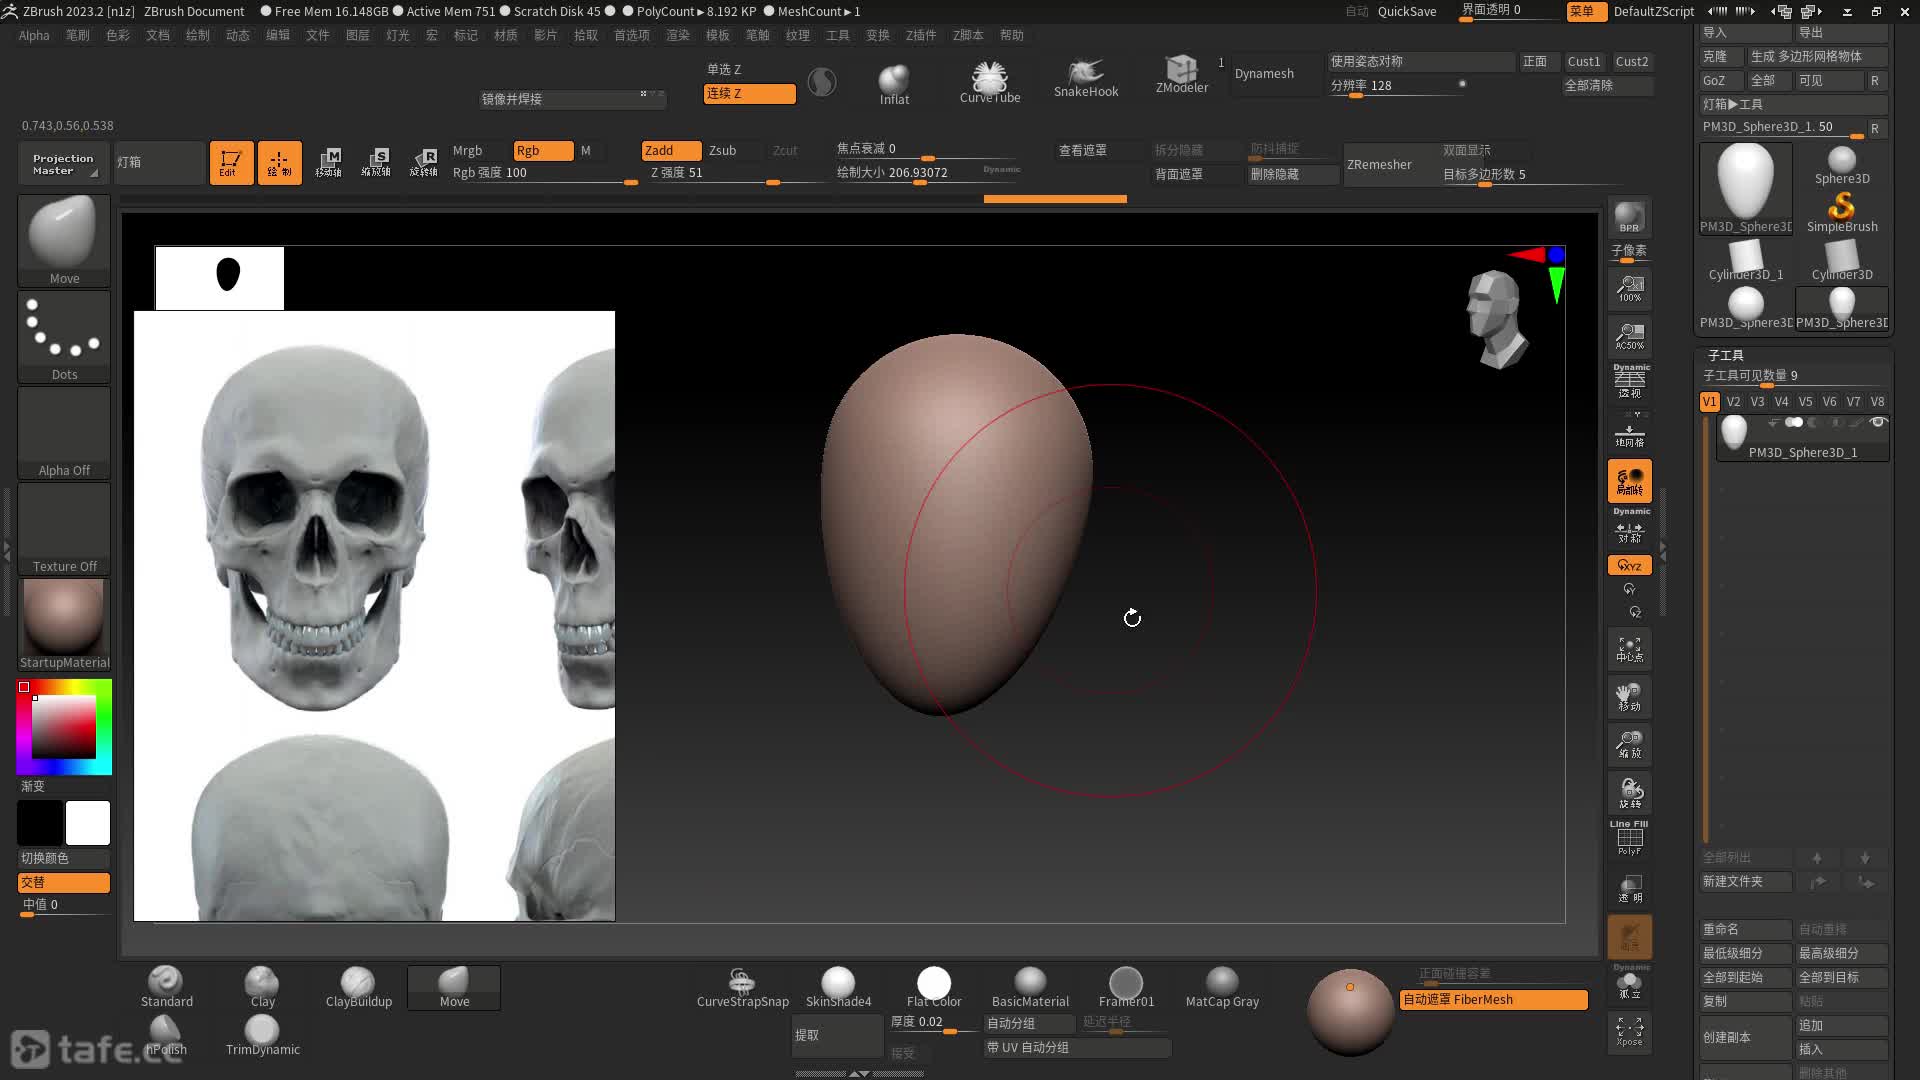Open the current brush Move picker

(x=64, y=241)
